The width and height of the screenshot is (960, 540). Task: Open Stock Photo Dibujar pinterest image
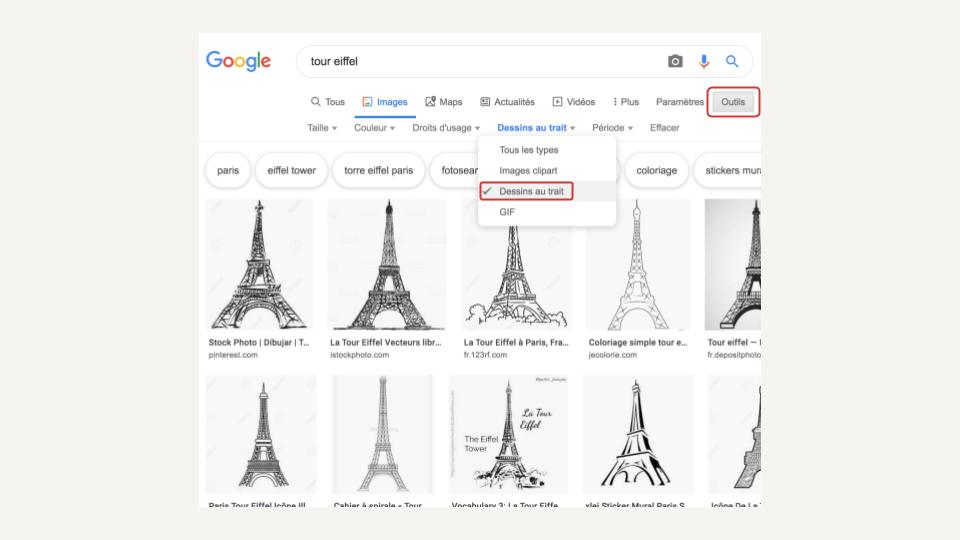click(x=260, y=264)
